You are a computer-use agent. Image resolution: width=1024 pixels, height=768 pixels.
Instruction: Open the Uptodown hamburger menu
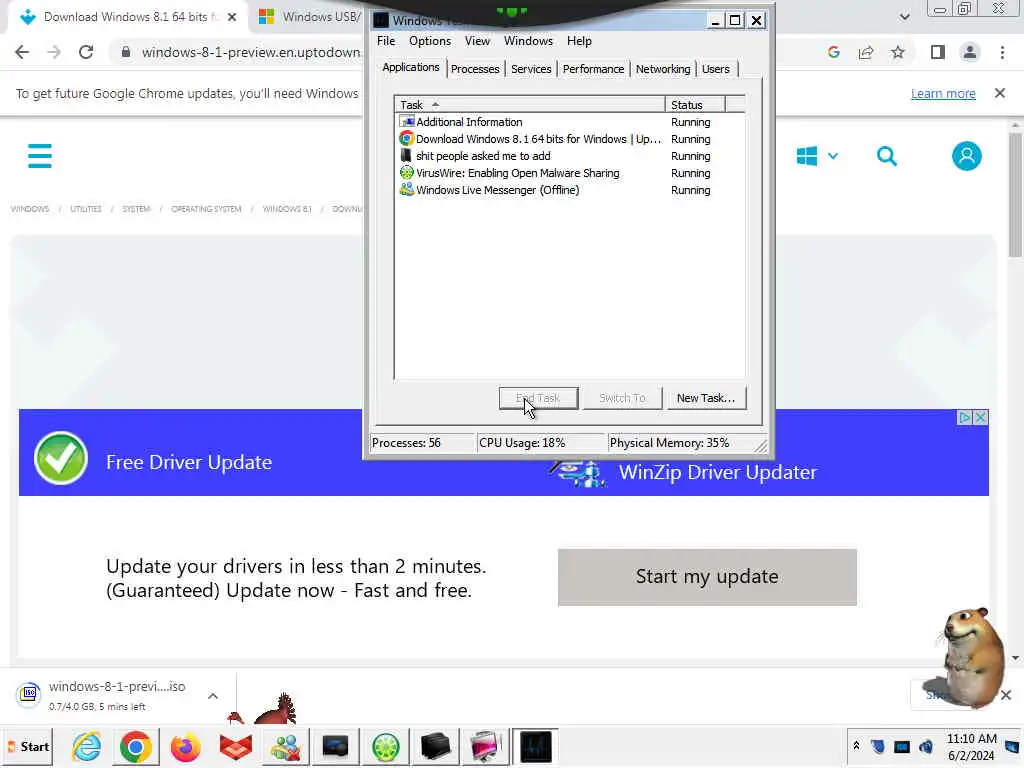click(40, 156)
